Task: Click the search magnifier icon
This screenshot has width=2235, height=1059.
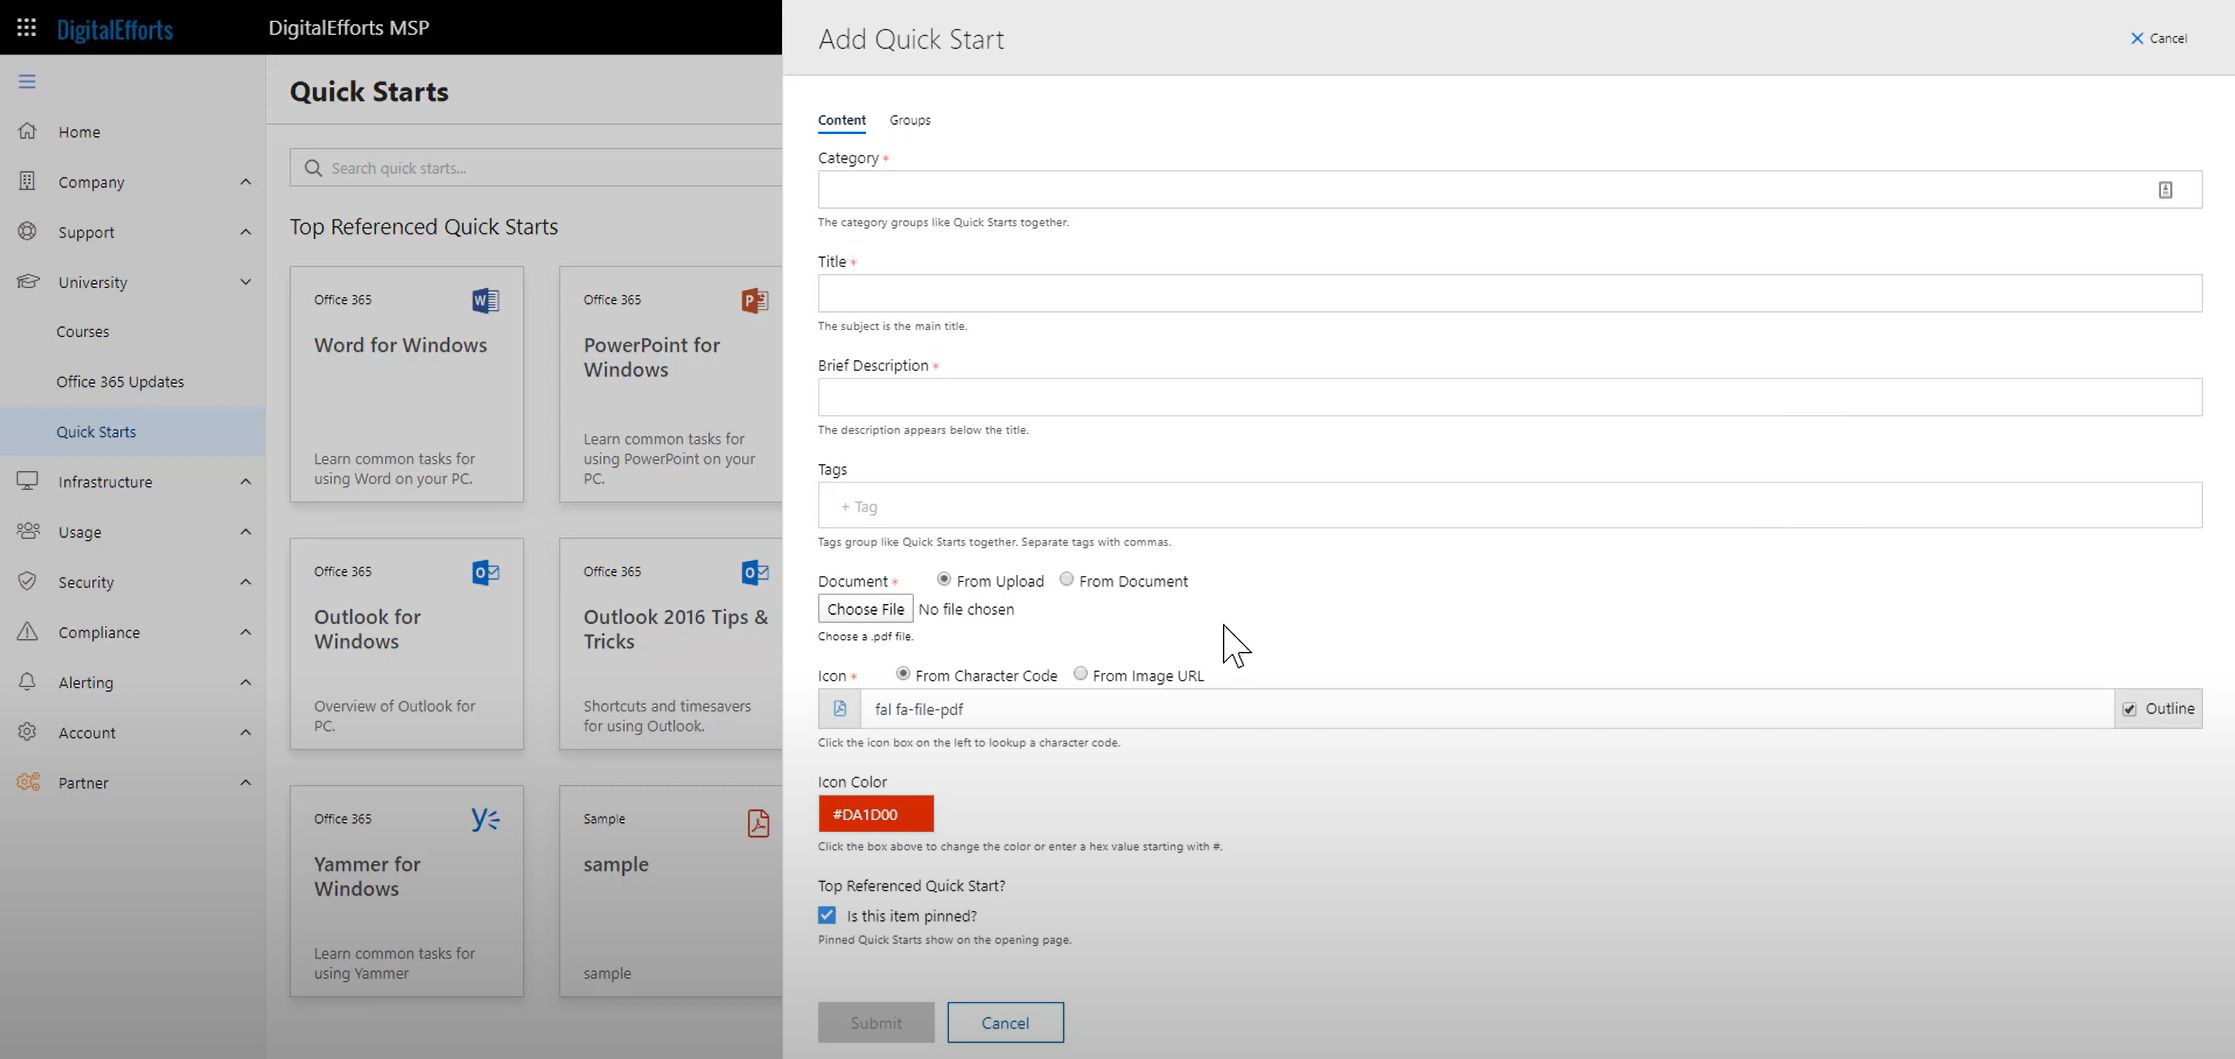Action: [313, 168]
